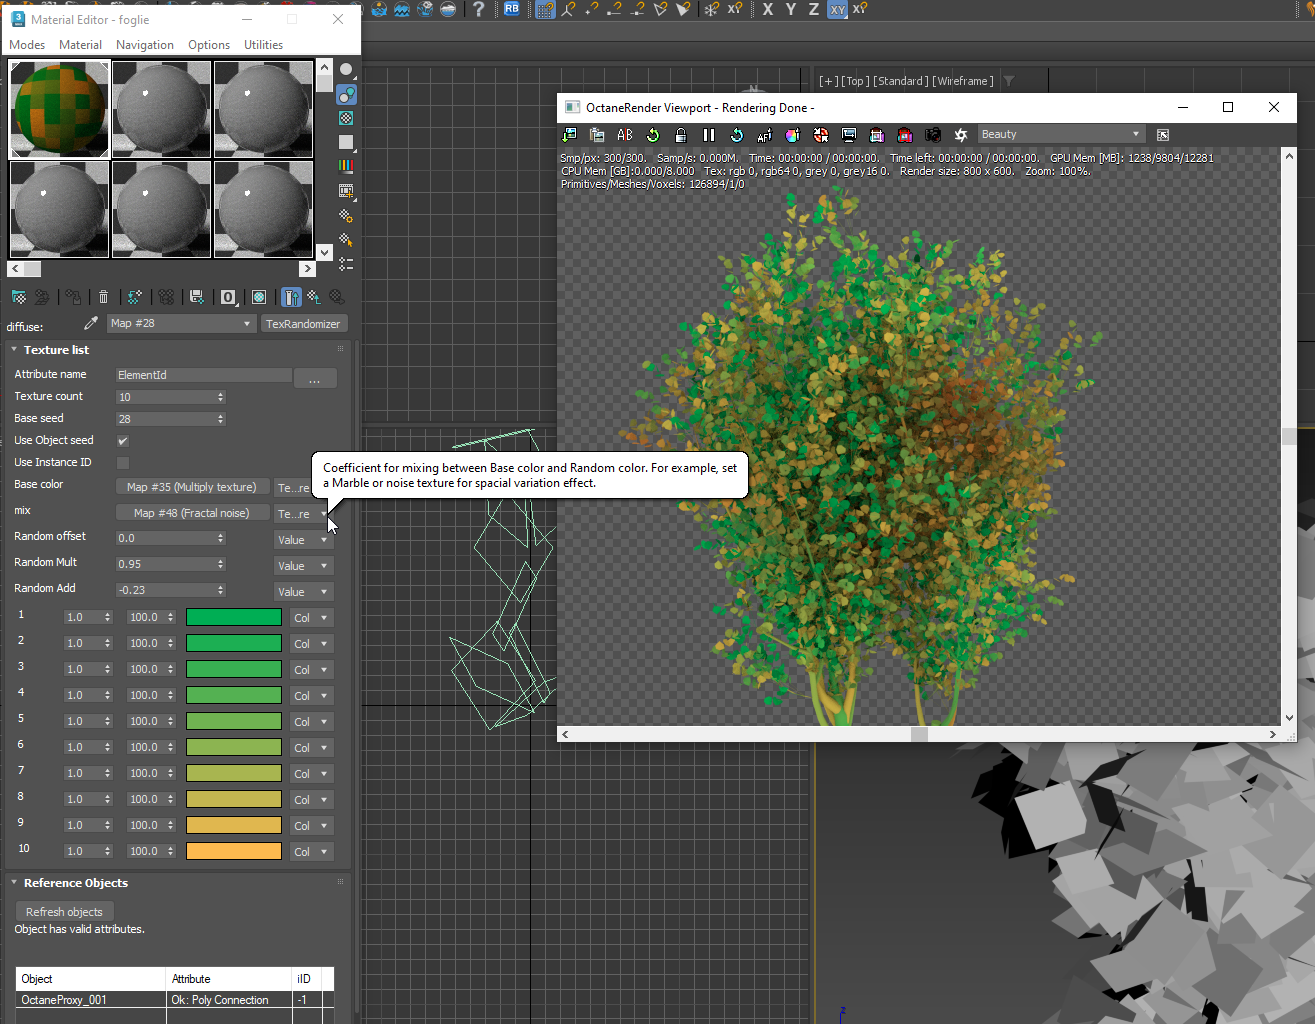Open the Navigation menu
Screen dimensions: 1315x1024
(144, 45)
